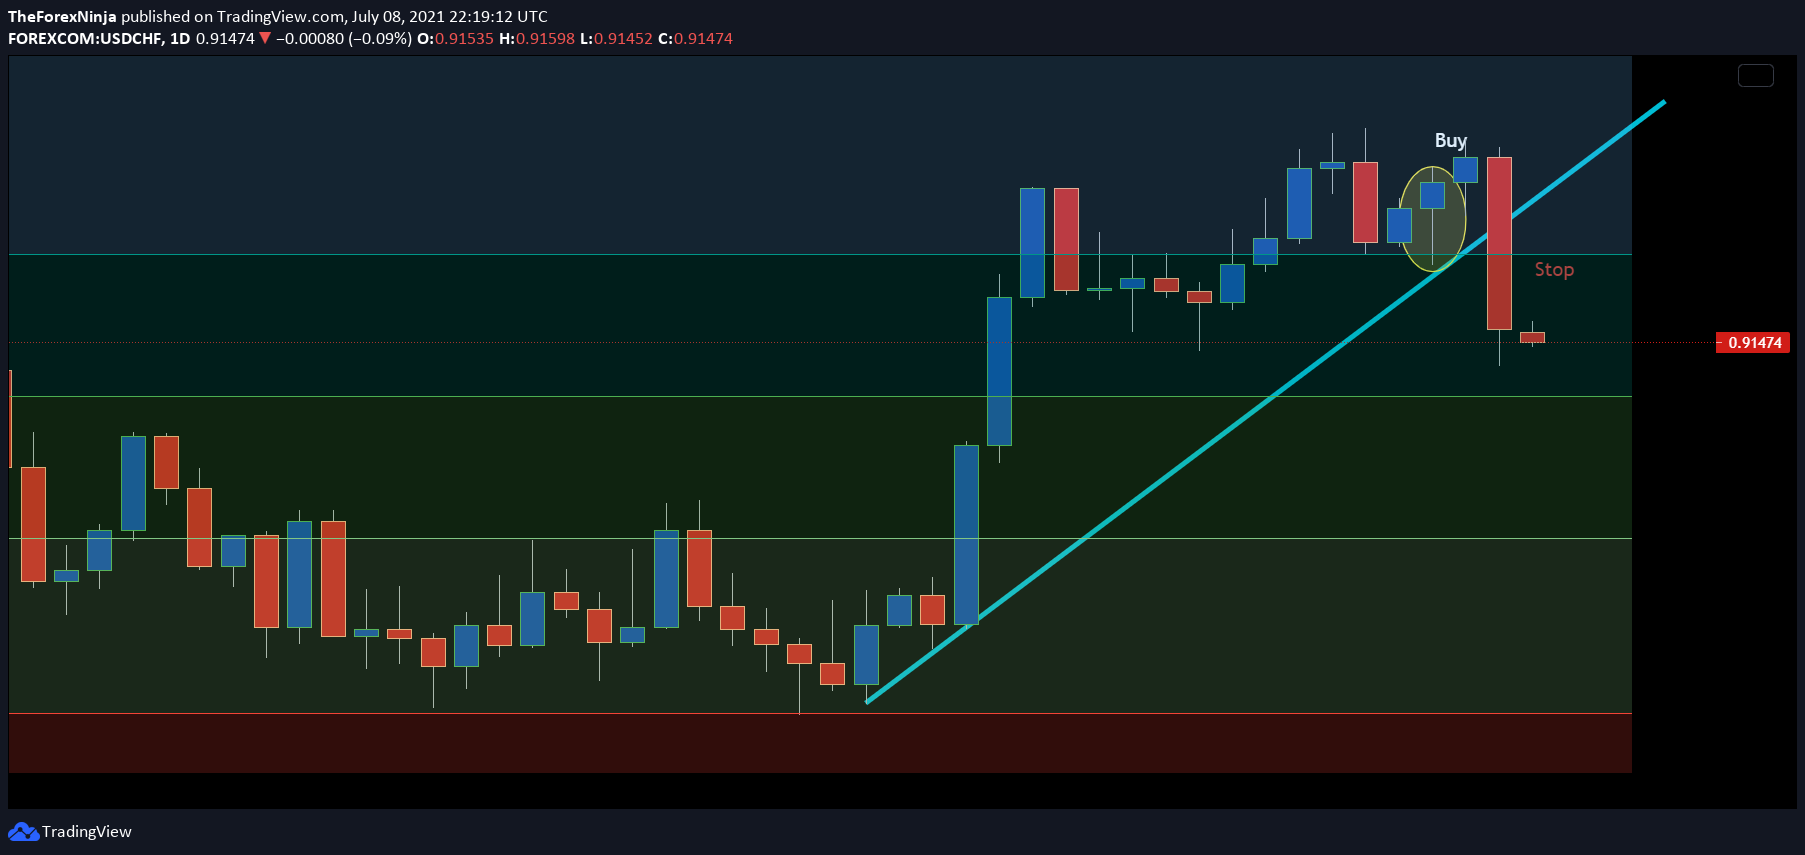Image resolution: width=1805 pixels, height=855 pixels.
Task: Click the cyan ascending trendline
Action: (1264, 402)
